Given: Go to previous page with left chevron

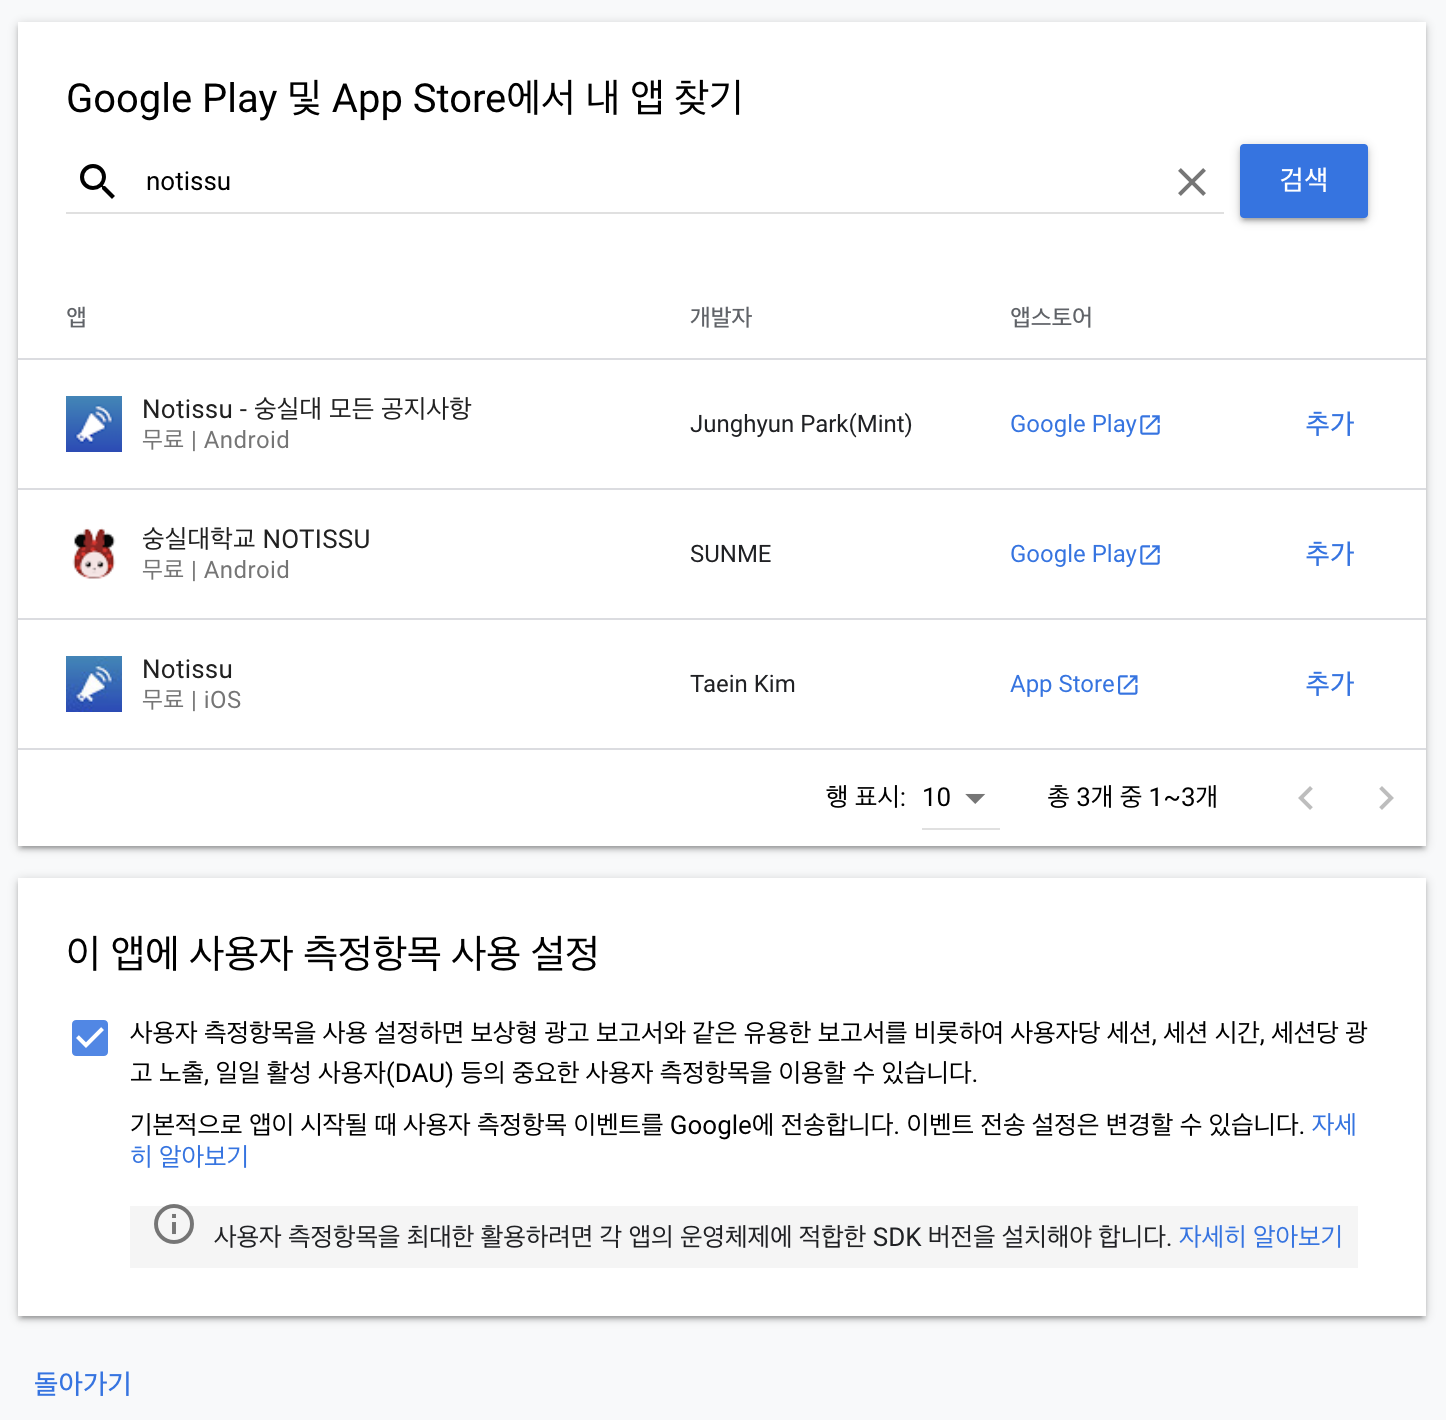Looking at the screenshot, I should [x=1305, y=798].
